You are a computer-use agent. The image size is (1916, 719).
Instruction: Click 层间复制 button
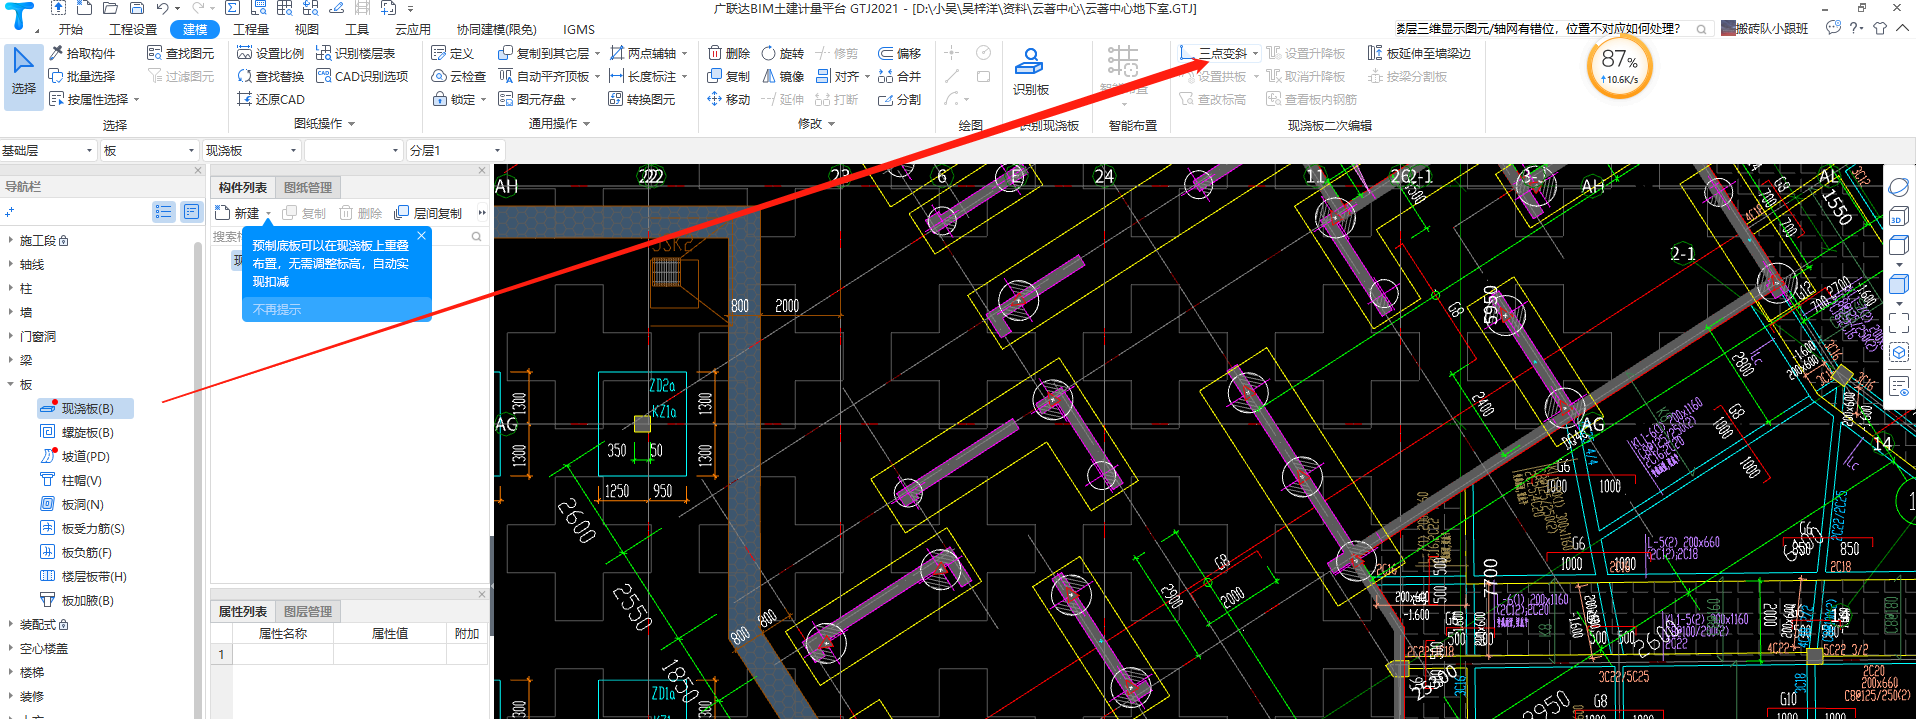428,213
